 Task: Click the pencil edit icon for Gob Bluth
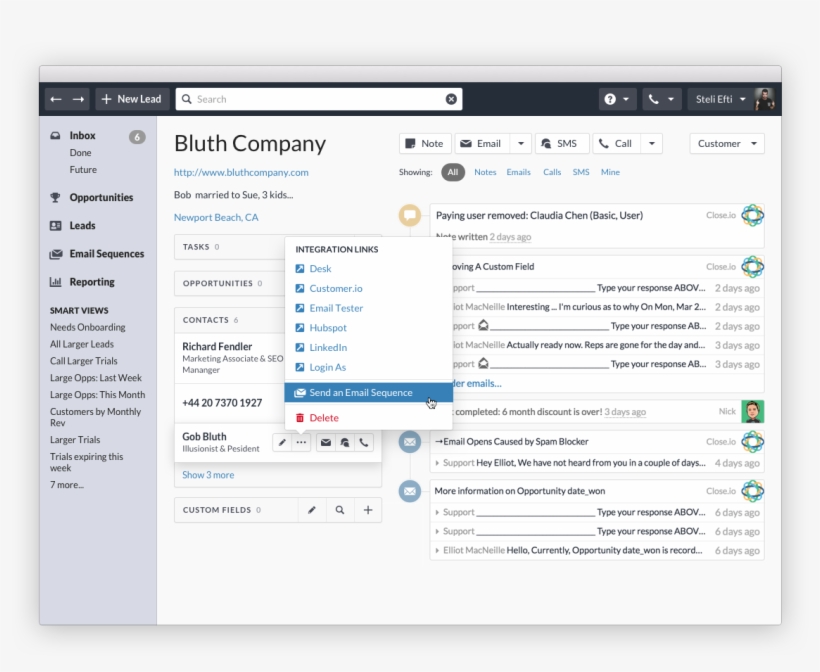coord(282,442)
